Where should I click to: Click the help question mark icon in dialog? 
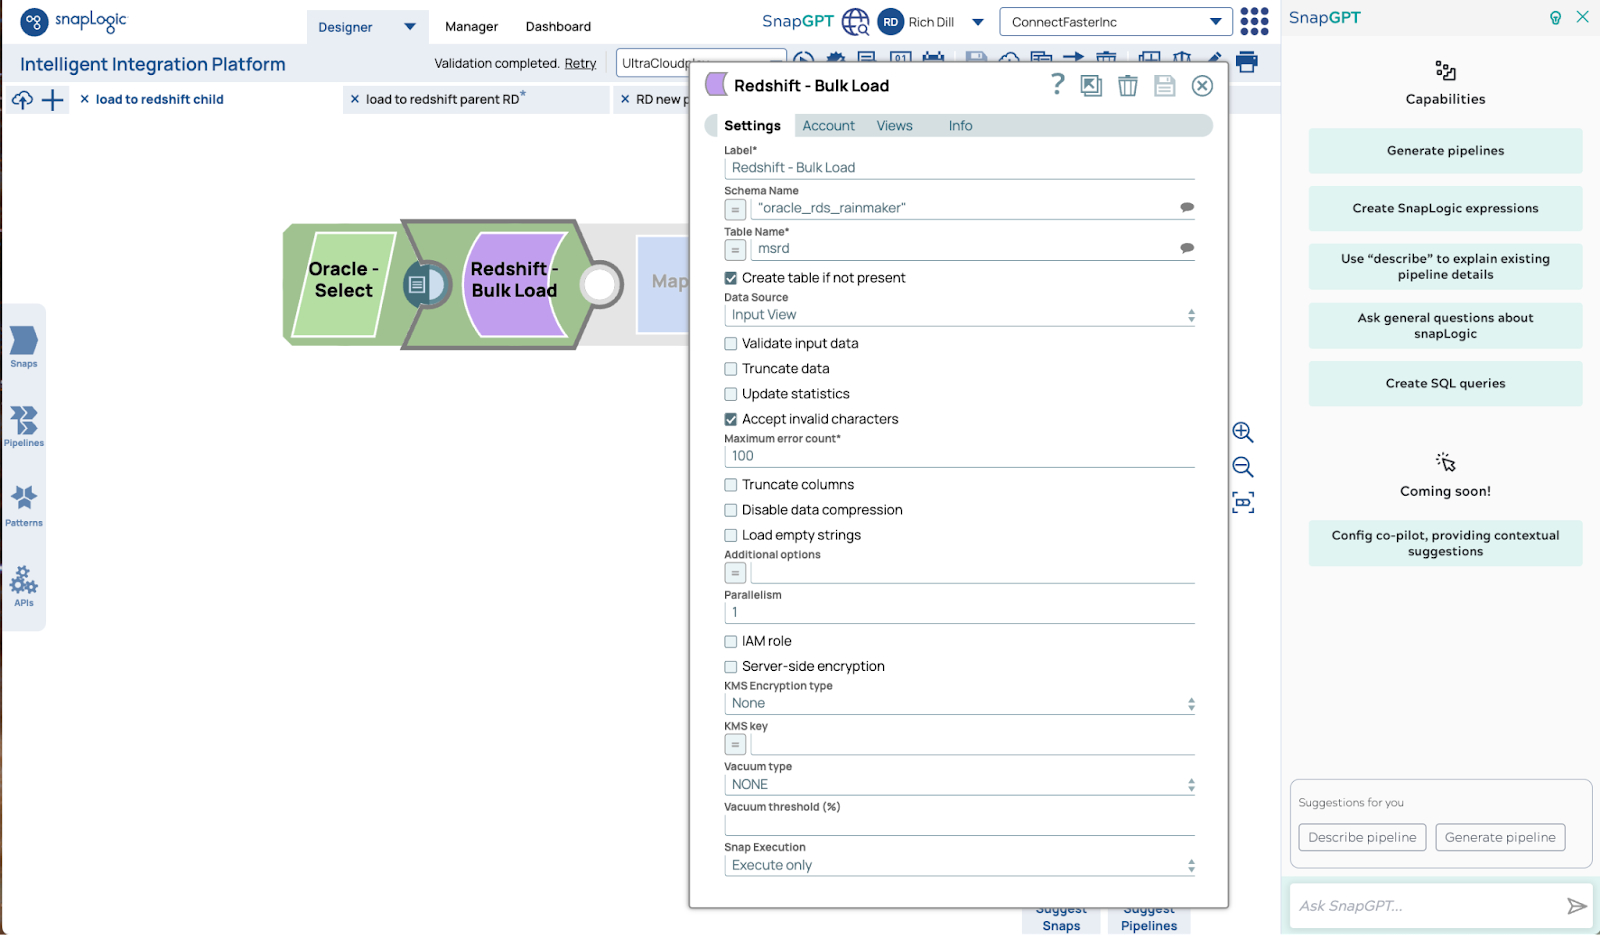coord(1057,85)
